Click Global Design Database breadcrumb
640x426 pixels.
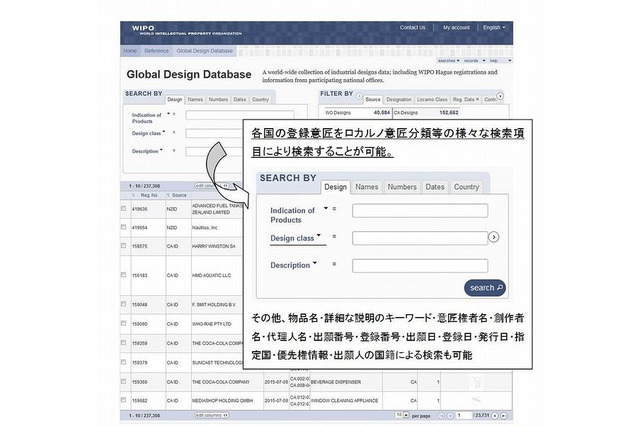(204, 51)
